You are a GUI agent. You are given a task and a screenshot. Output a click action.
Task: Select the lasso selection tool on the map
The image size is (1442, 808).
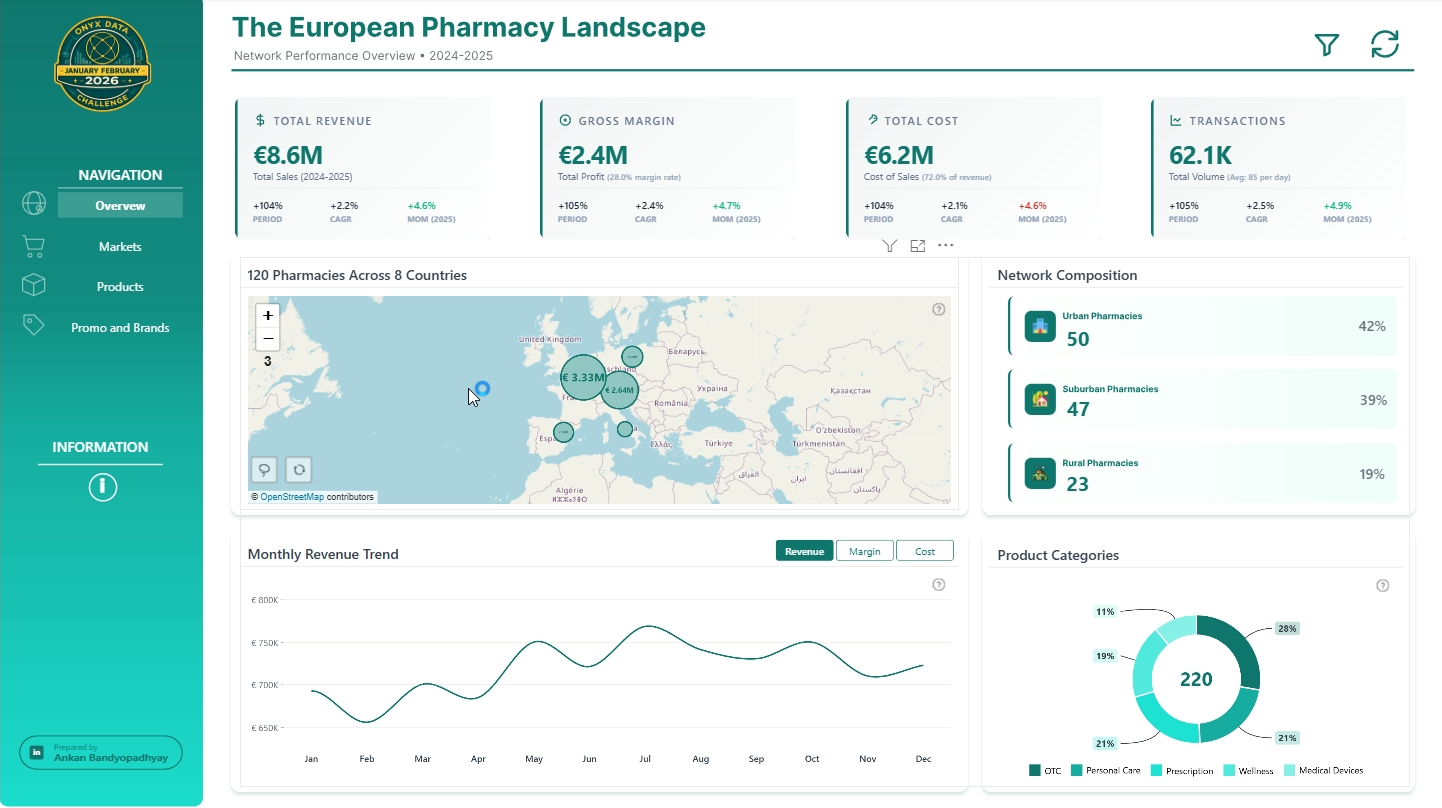[263, 469]
